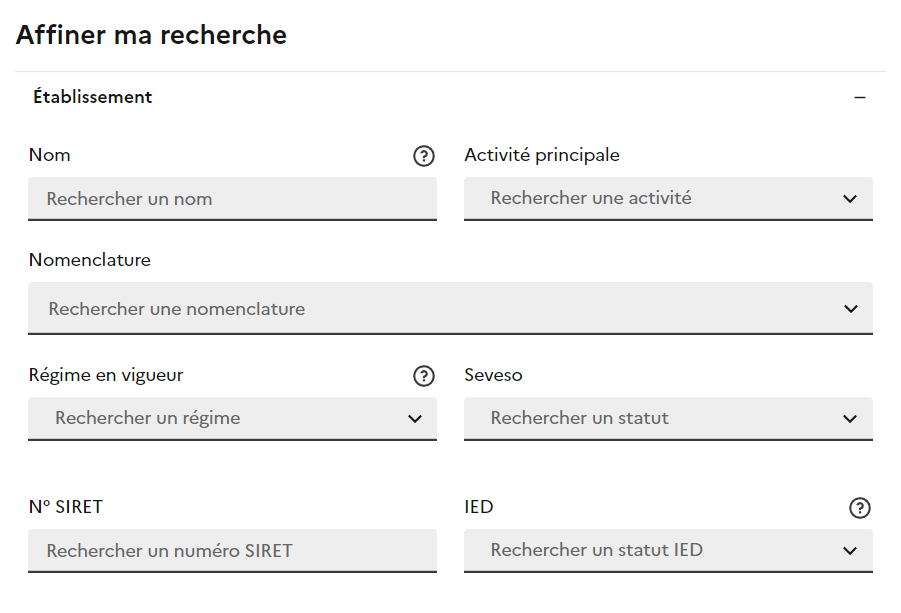Click the "Rechercher un nom" input field
The height and width of the screenshot is (613, 901).
[232, 199]
